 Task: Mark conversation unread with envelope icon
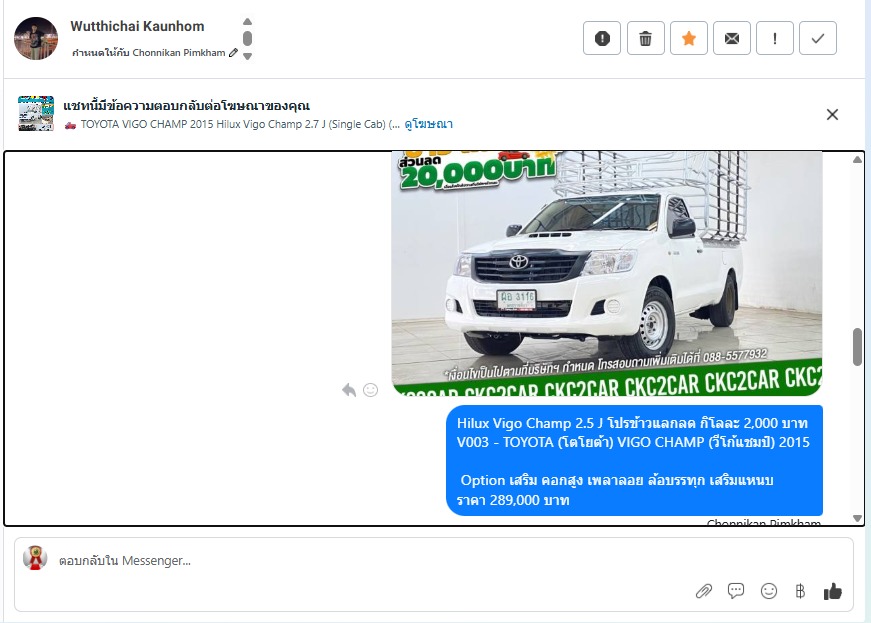732,38
